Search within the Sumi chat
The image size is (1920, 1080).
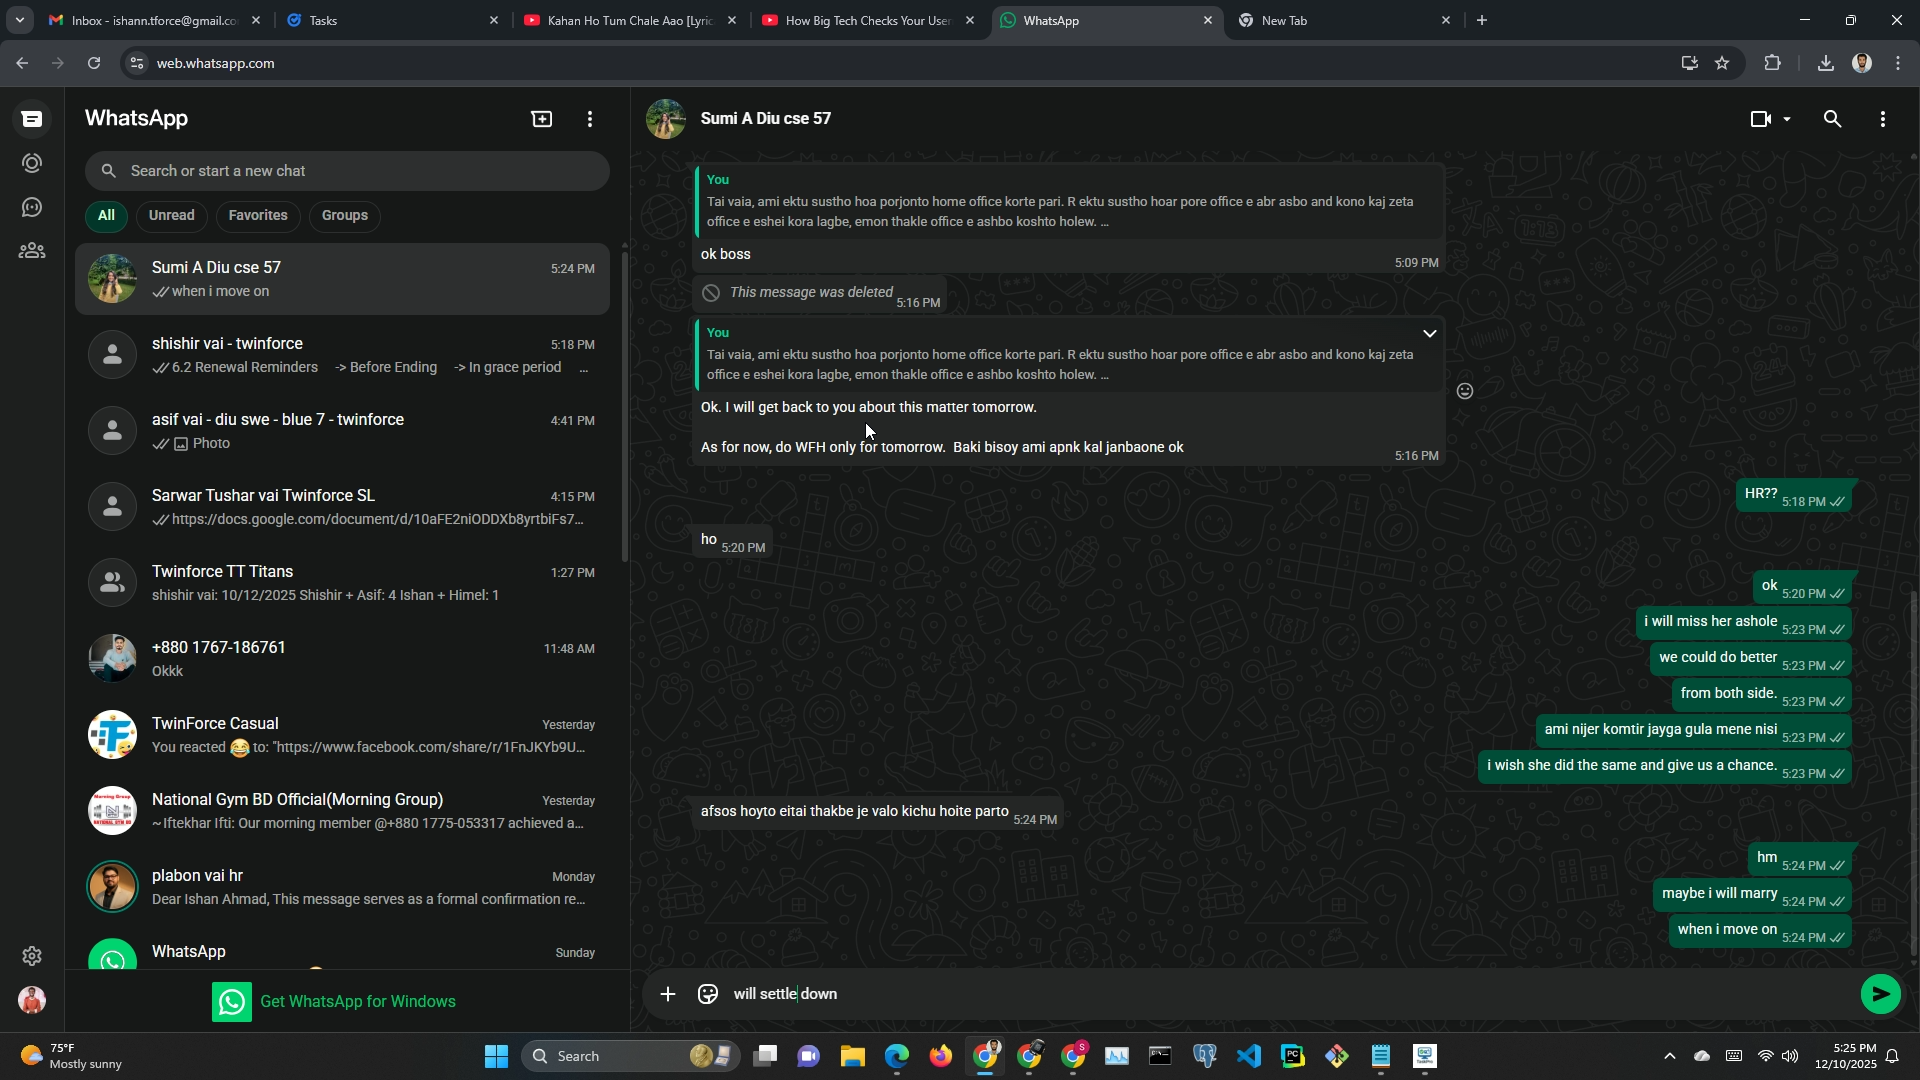[x=1832, y=119]
